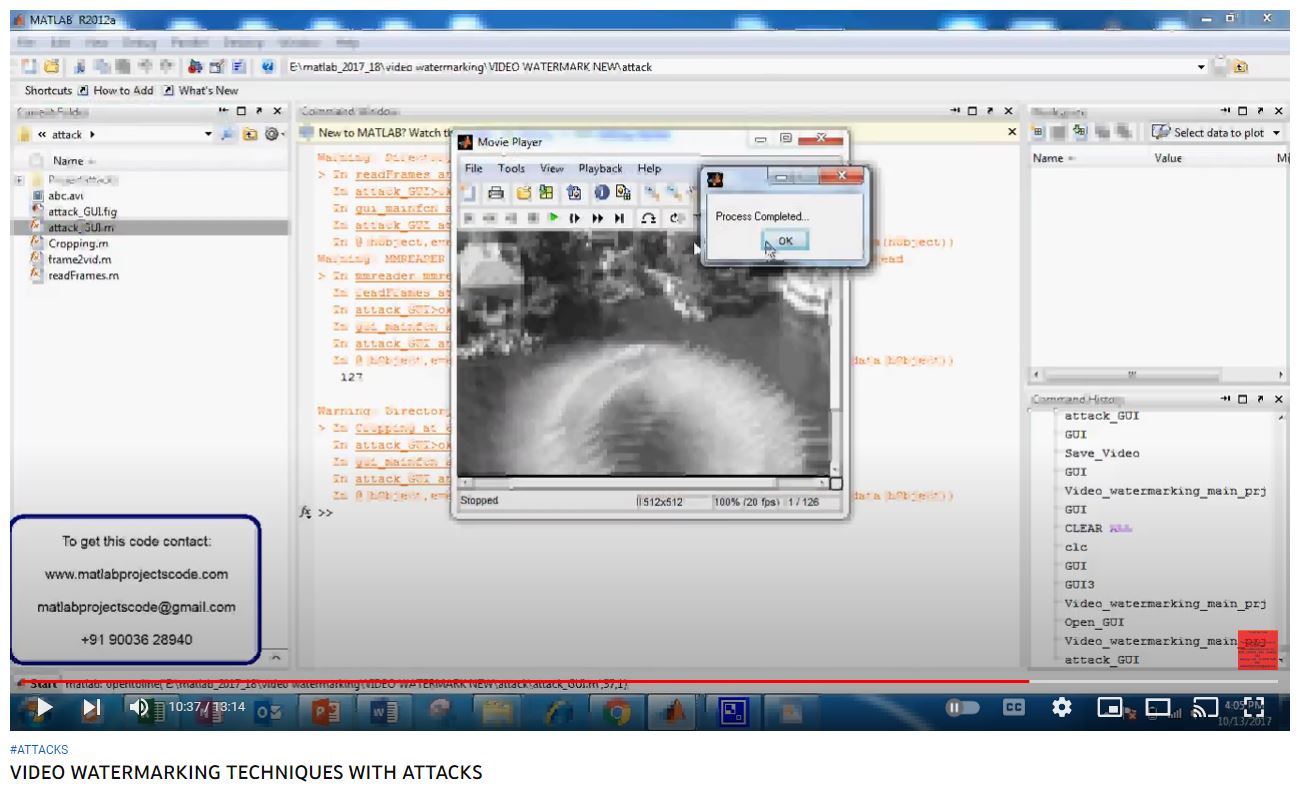Screen dimensions: 1300x791
Task: Select readFrames.m file
Action: [83, 275]
